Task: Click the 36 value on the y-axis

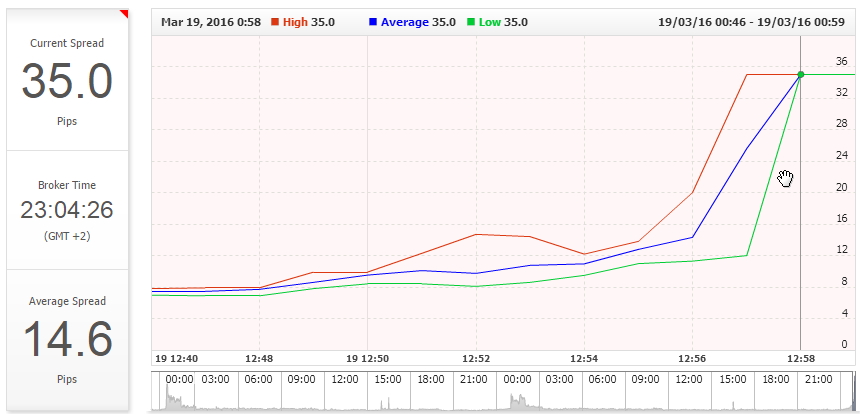Action: (x=841, y=61)
